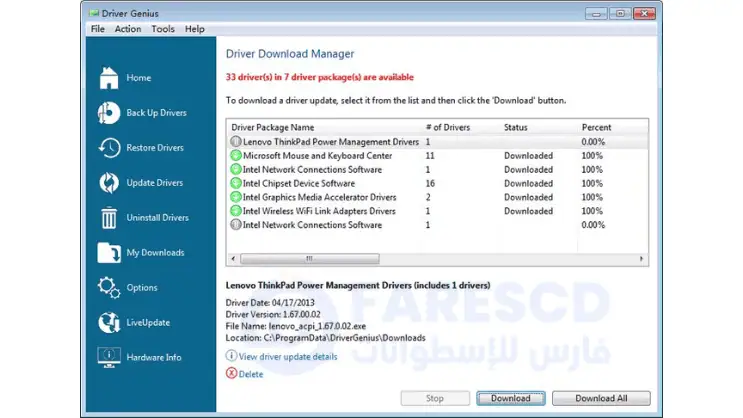Open the Options gear icon

pyautogui.click(x=108, y=288)
